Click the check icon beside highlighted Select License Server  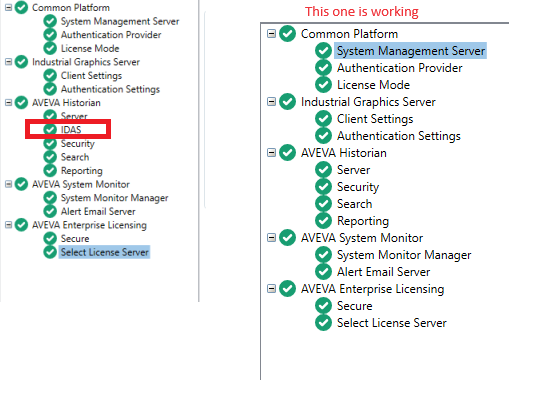click(50, 252)
